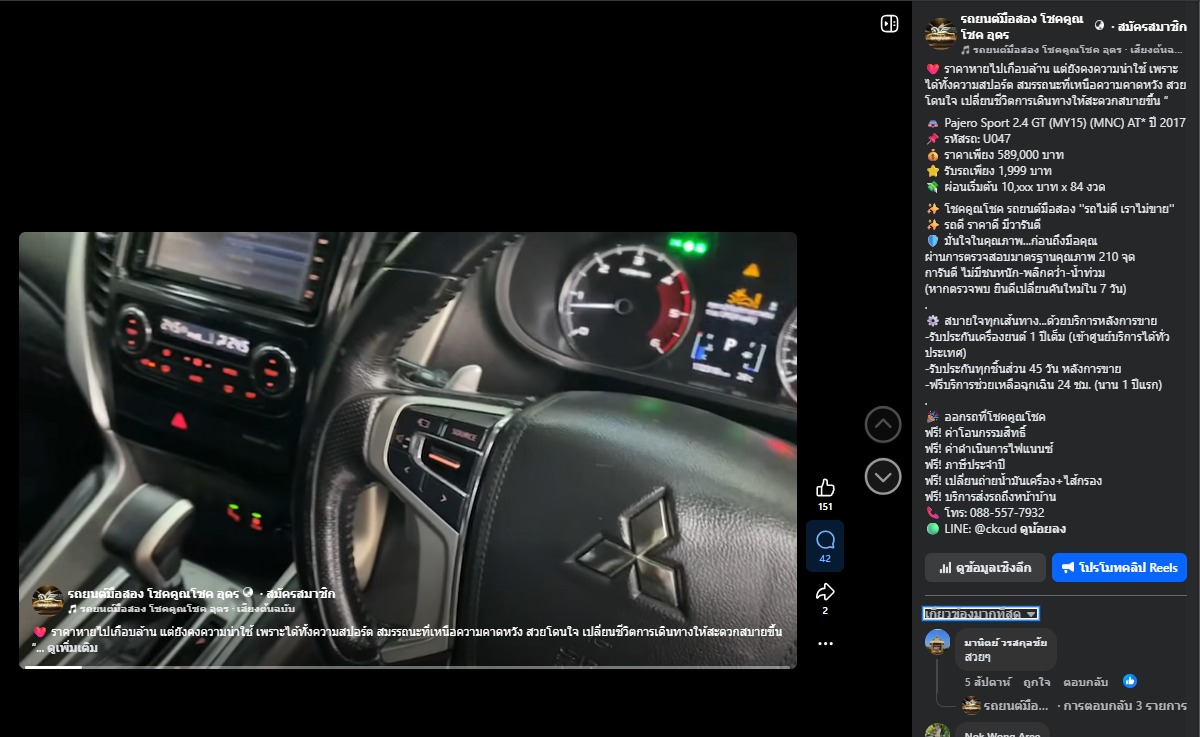Click the 151 like count
This screenshot has width=1200, height=737.
point(825,507)
